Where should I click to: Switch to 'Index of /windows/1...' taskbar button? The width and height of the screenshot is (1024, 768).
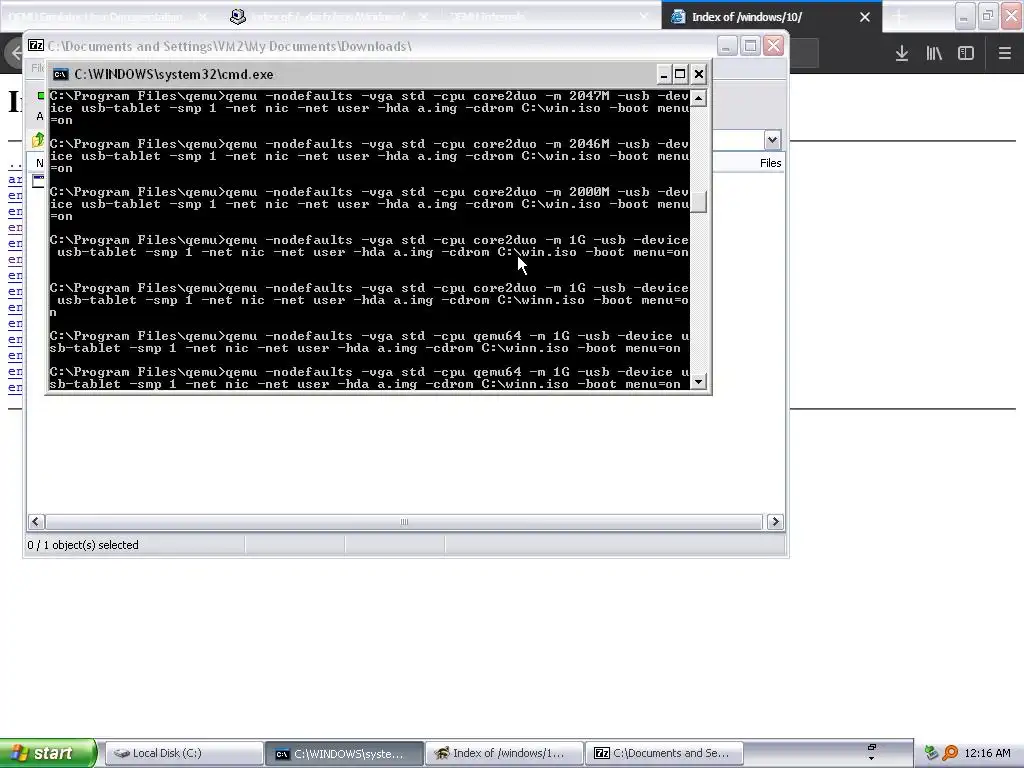pyautogui.click(x=505, y=753)
